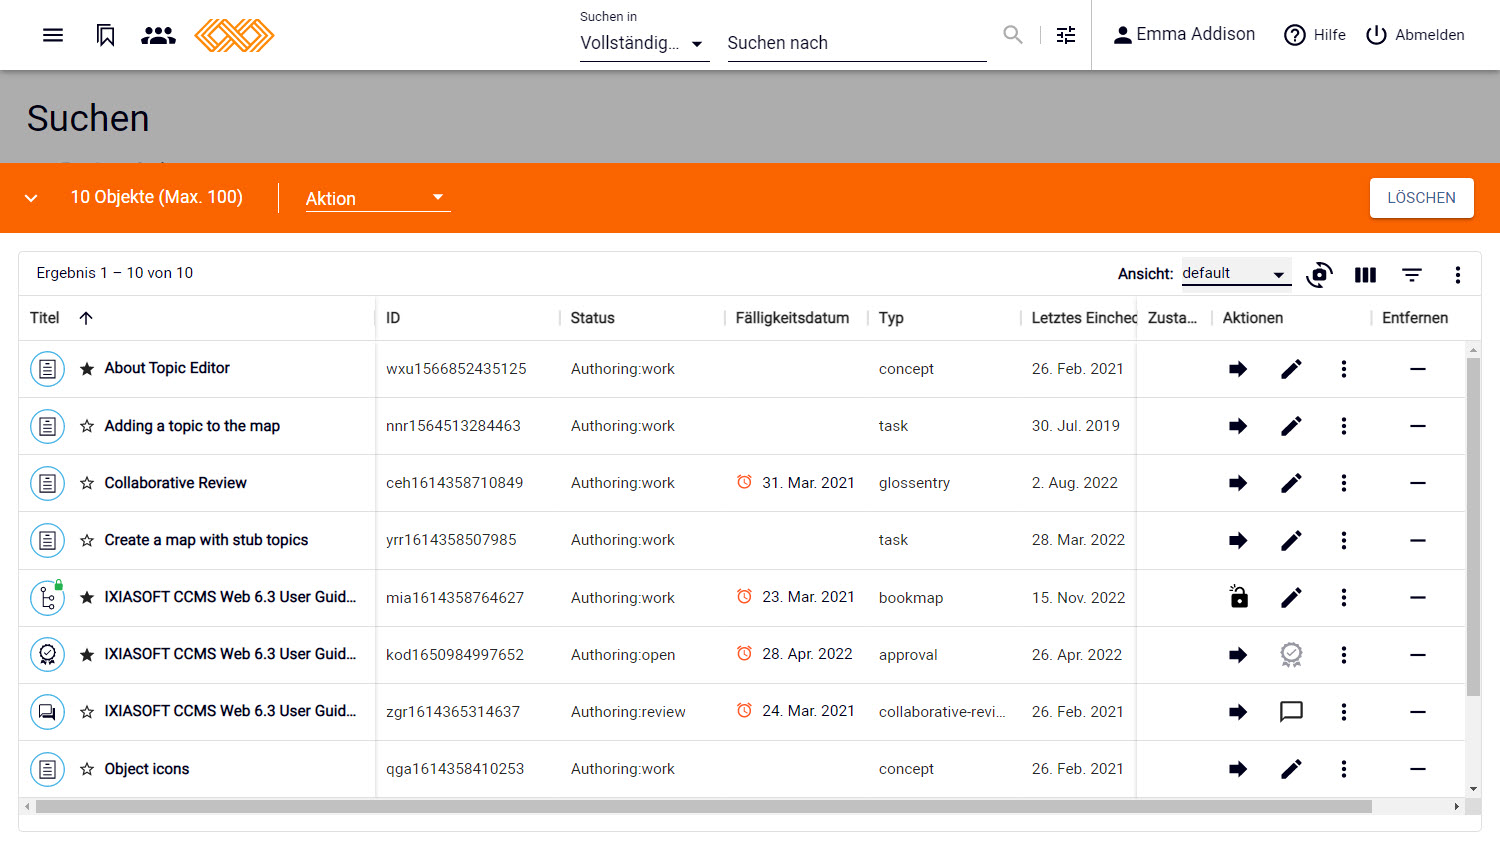Sort by Typ column header
The height and width of the screenshot is (850, 1500).
tap(891, 318)
